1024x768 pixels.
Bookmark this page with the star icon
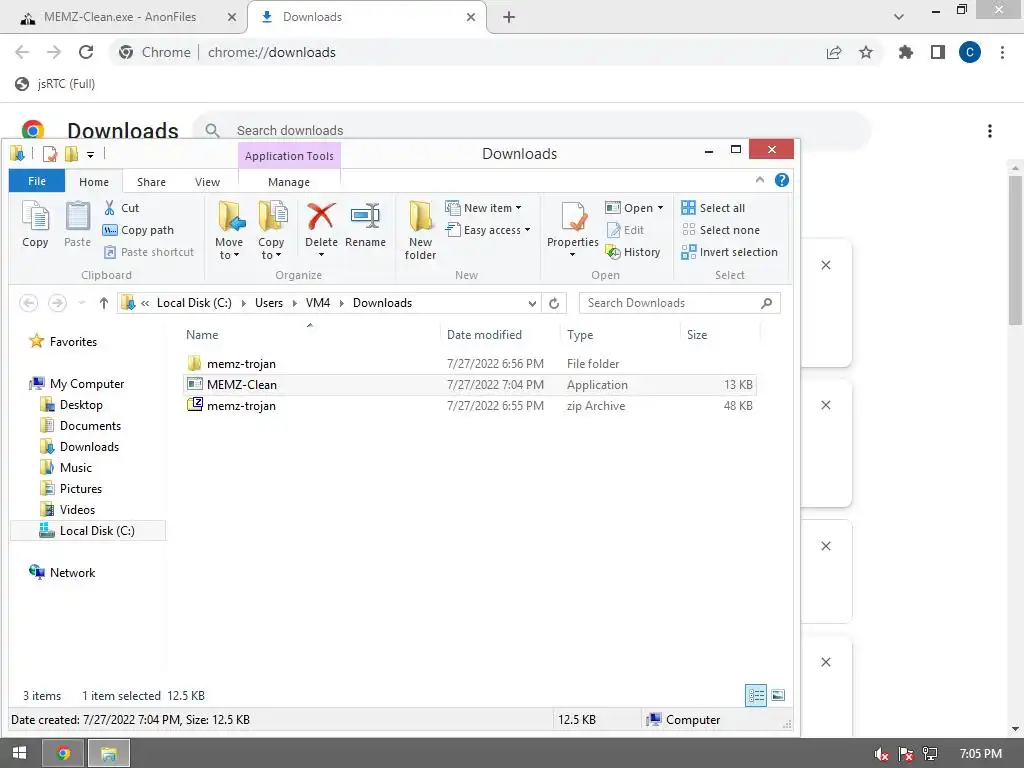point(866,52)
